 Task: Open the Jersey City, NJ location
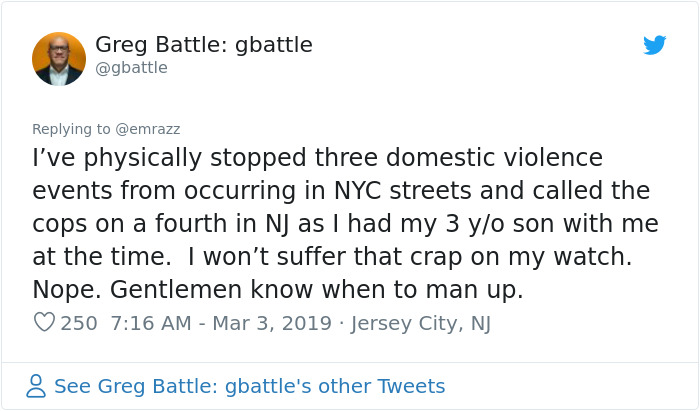pyautogui.click(x=421, y=324)
